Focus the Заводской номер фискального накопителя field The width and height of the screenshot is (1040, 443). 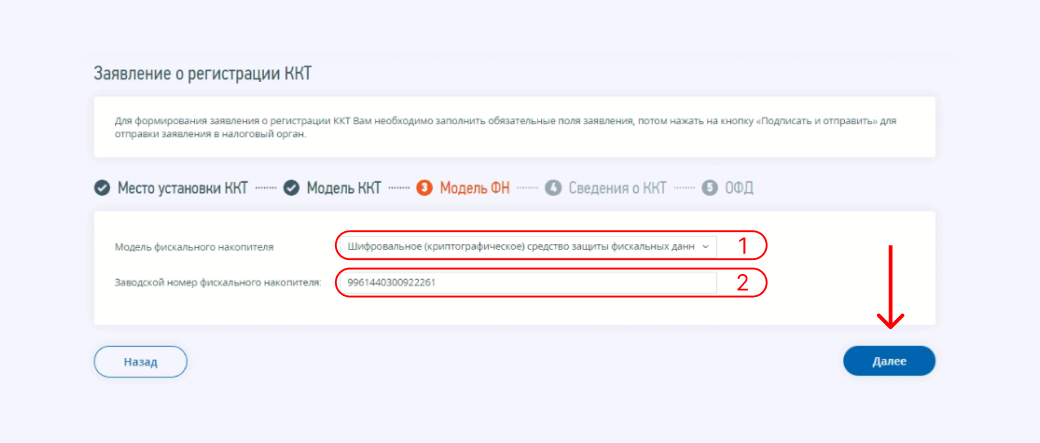[x=526, y=283]
